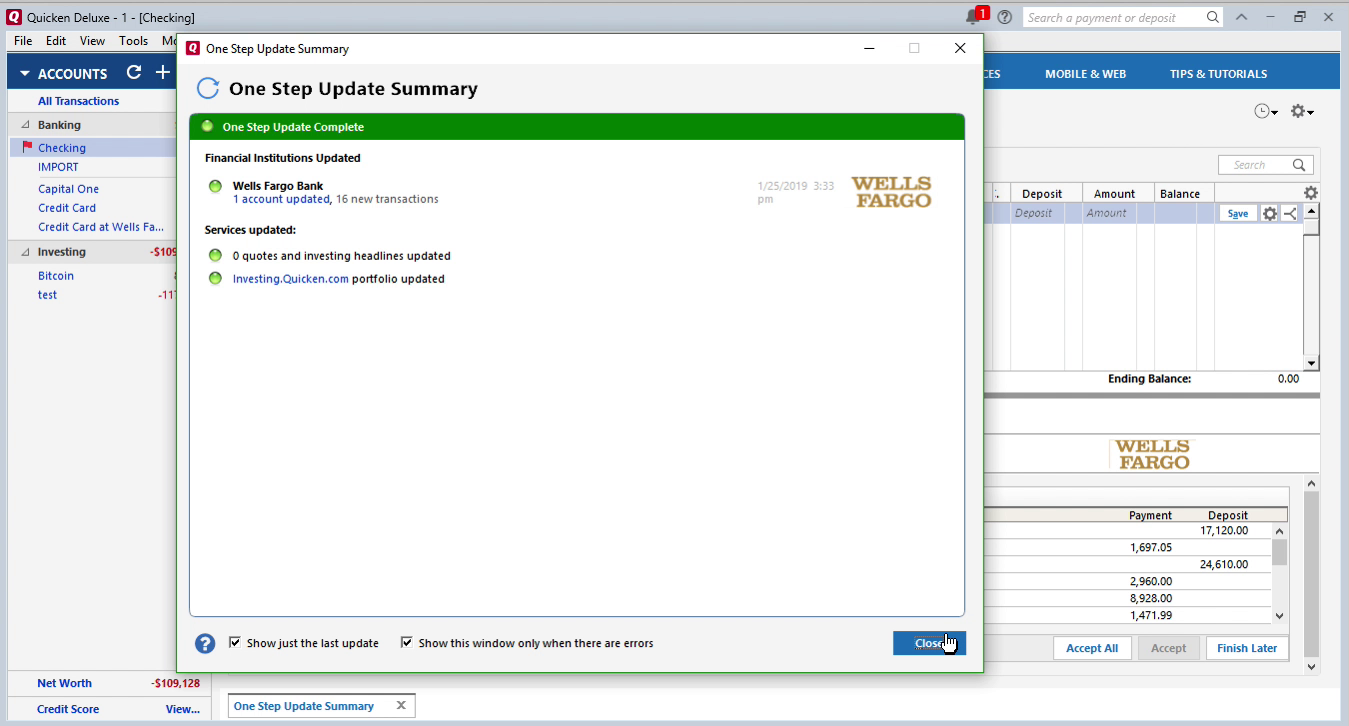Click the Wells Fargo logo in dialog

point(891,192)
